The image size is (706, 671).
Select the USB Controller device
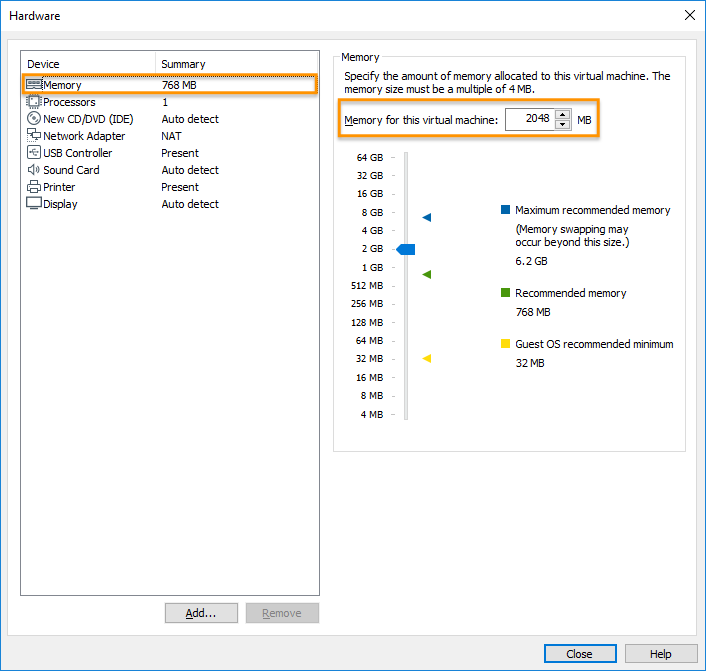tap(77, 153)
